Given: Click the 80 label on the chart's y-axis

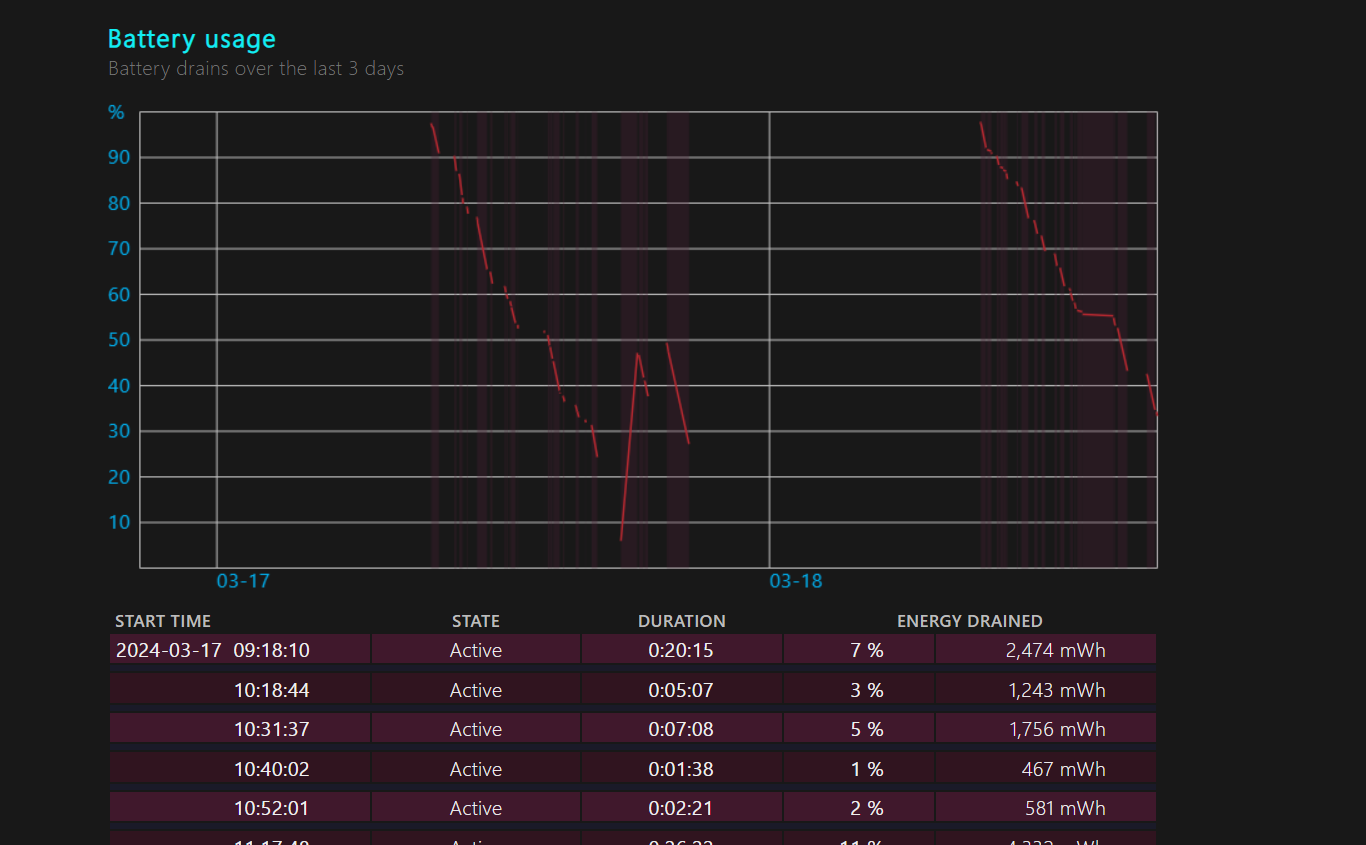Looking at the screenshot, I should pyautogui.click(x=120, y=203).
